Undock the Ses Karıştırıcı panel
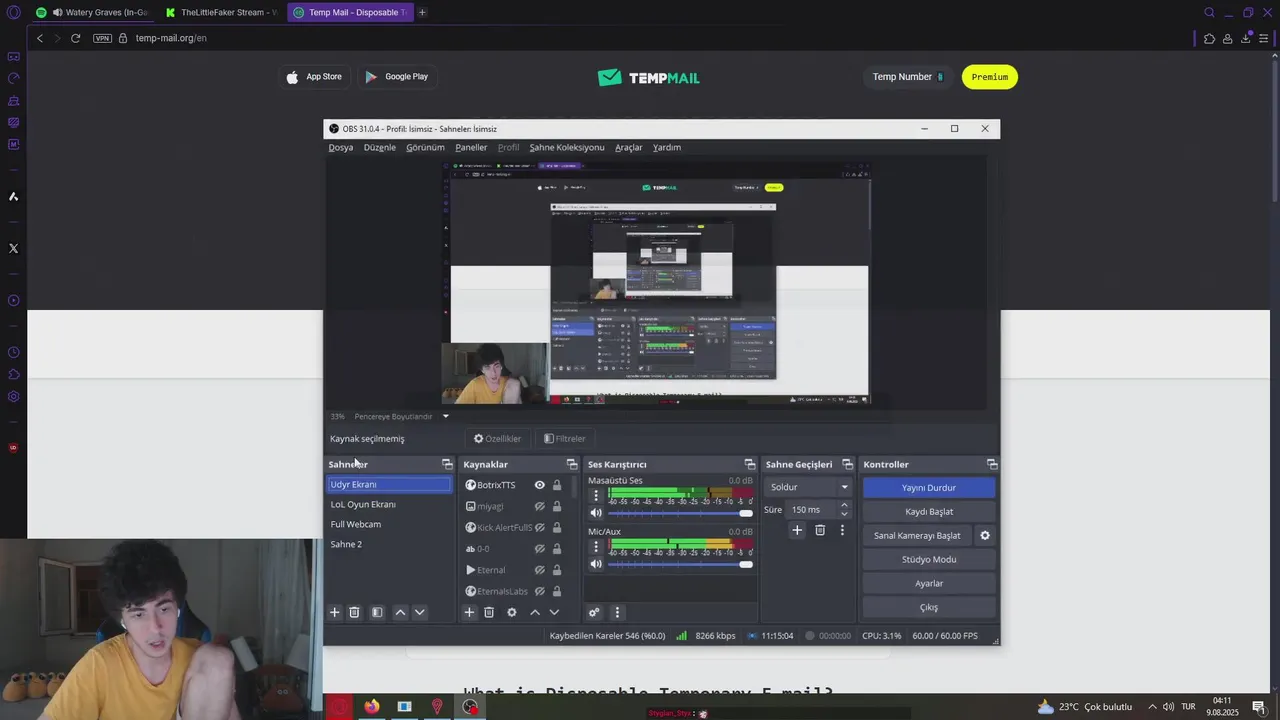The image size is (1280, 720). (x=750, y=464)
